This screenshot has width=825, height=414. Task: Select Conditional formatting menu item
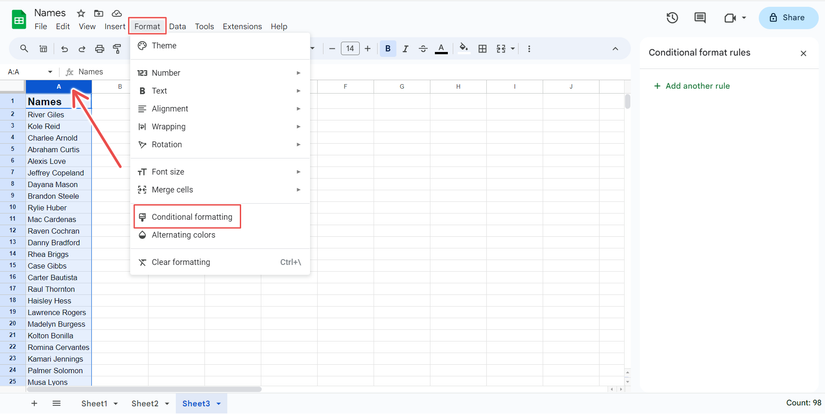tap(220, 217)
